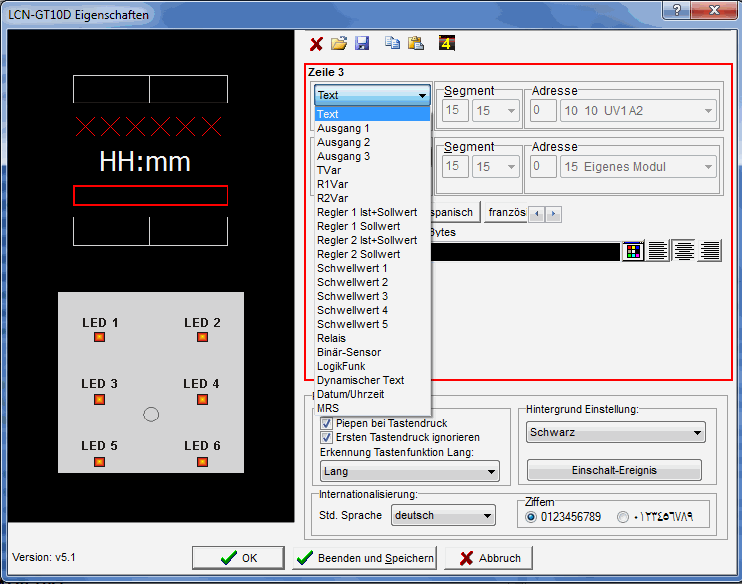Click the copy icon in toolbar
Viewport: 742px width, 584px height.
(393, 44)
